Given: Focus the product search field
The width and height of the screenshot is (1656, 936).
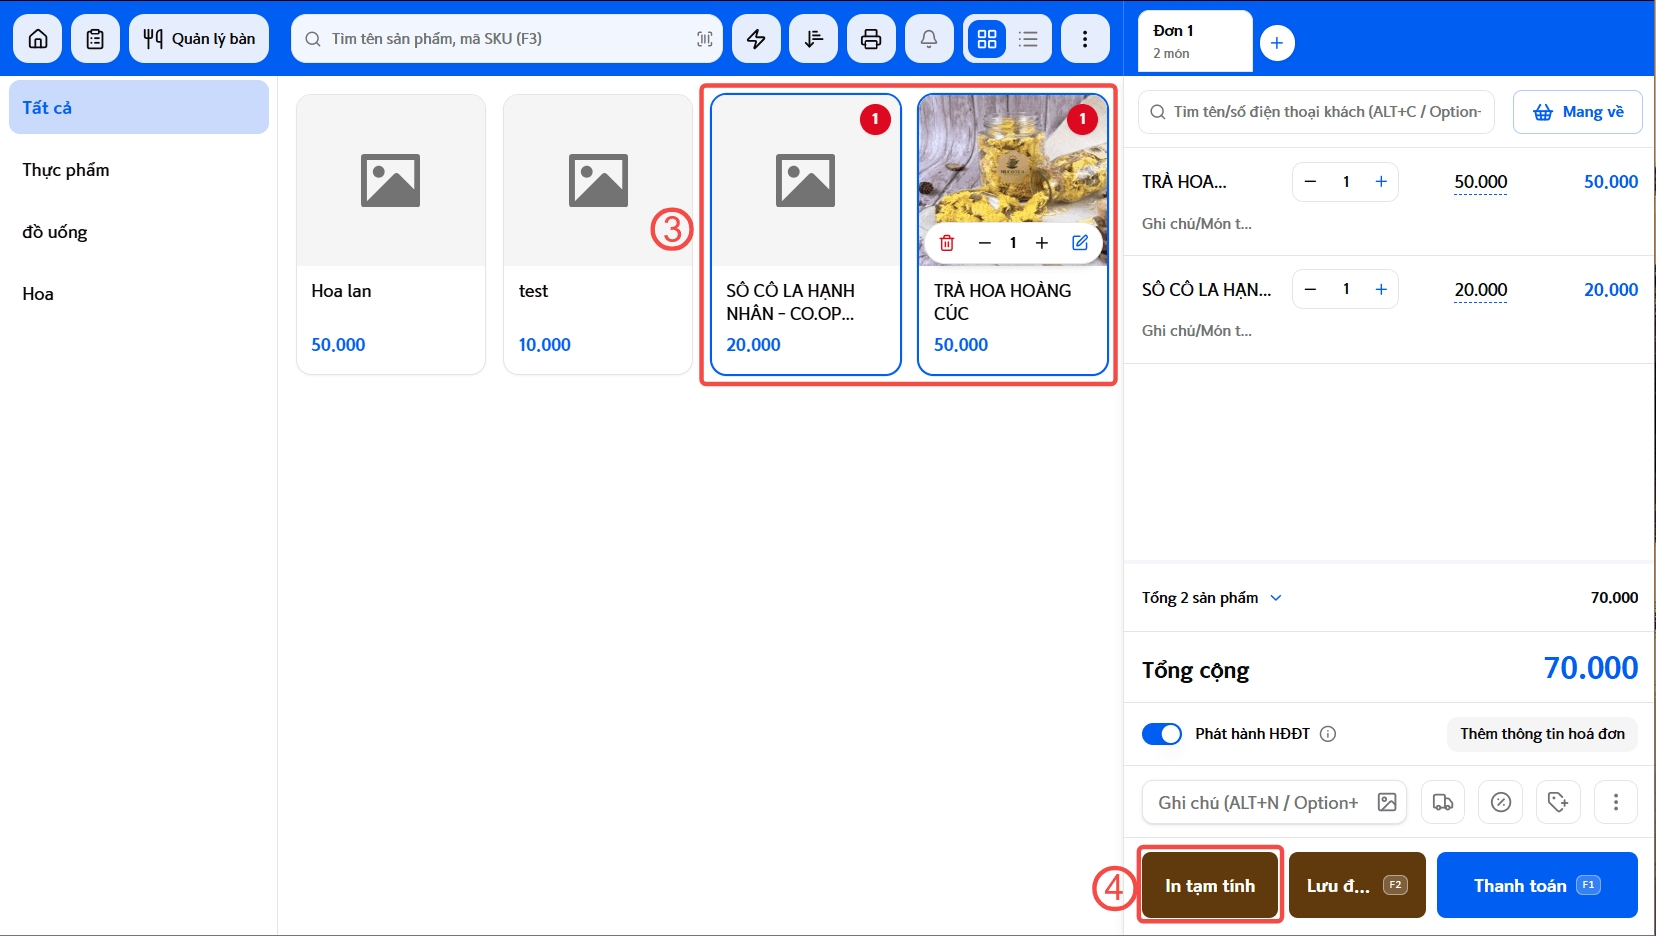Looking at the screenshot, I should point(506,39).
